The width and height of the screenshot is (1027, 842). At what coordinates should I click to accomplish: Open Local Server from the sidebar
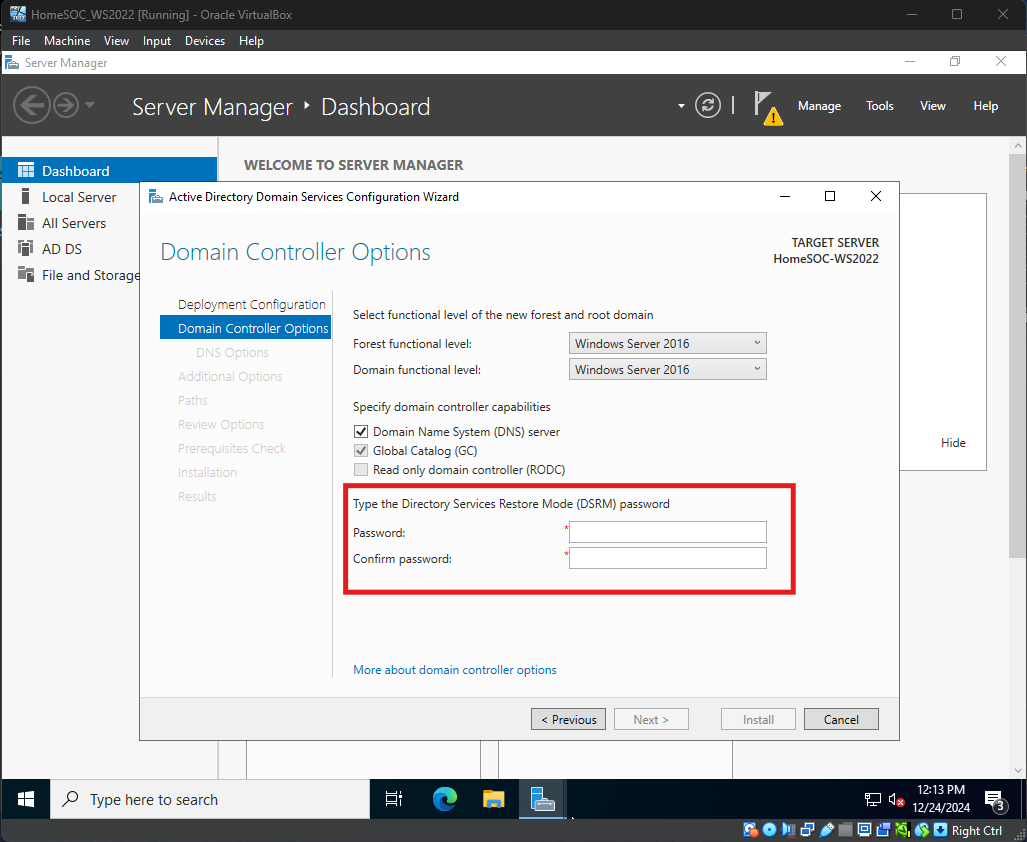(x=78, y=197)
